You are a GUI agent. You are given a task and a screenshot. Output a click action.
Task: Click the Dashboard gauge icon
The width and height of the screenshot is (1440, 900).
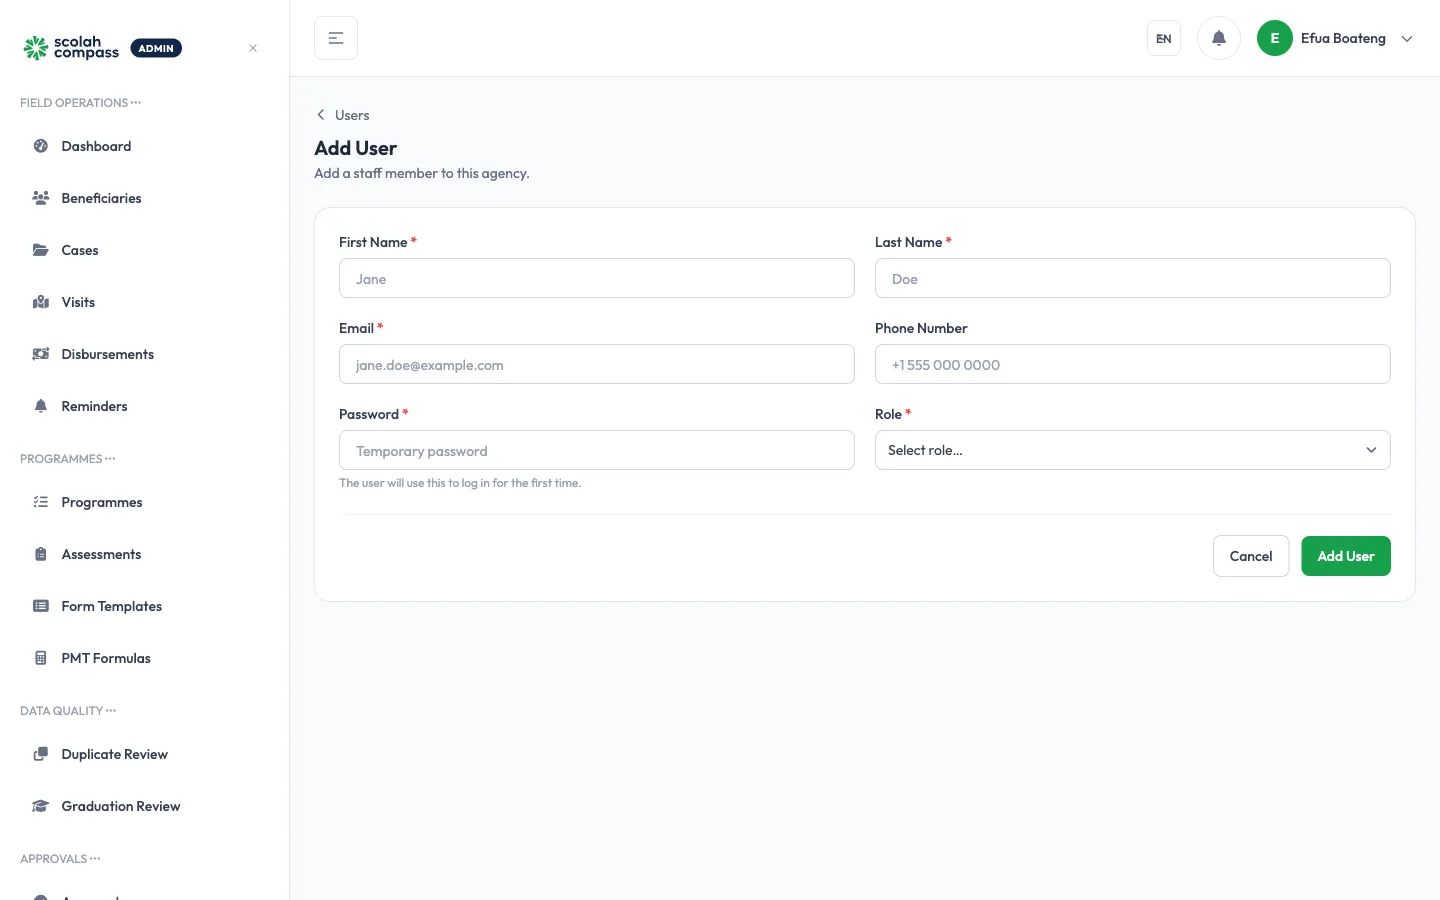coord(41,146)
